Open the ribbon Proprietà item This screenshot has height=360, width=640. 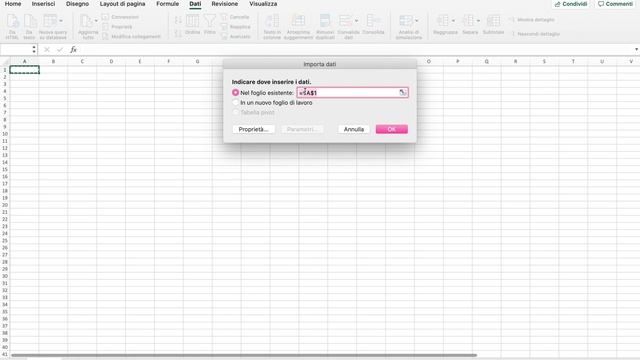117,27
